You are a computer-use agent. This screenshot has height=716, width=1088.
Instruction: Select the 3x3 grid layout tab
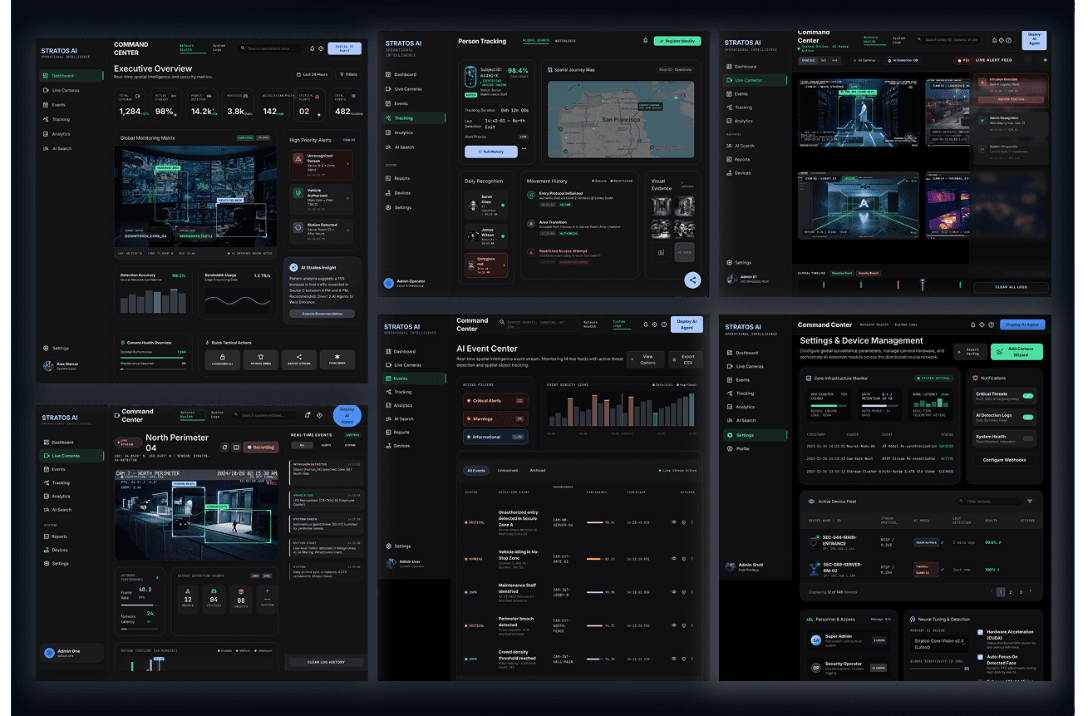[x=824, y=60]
